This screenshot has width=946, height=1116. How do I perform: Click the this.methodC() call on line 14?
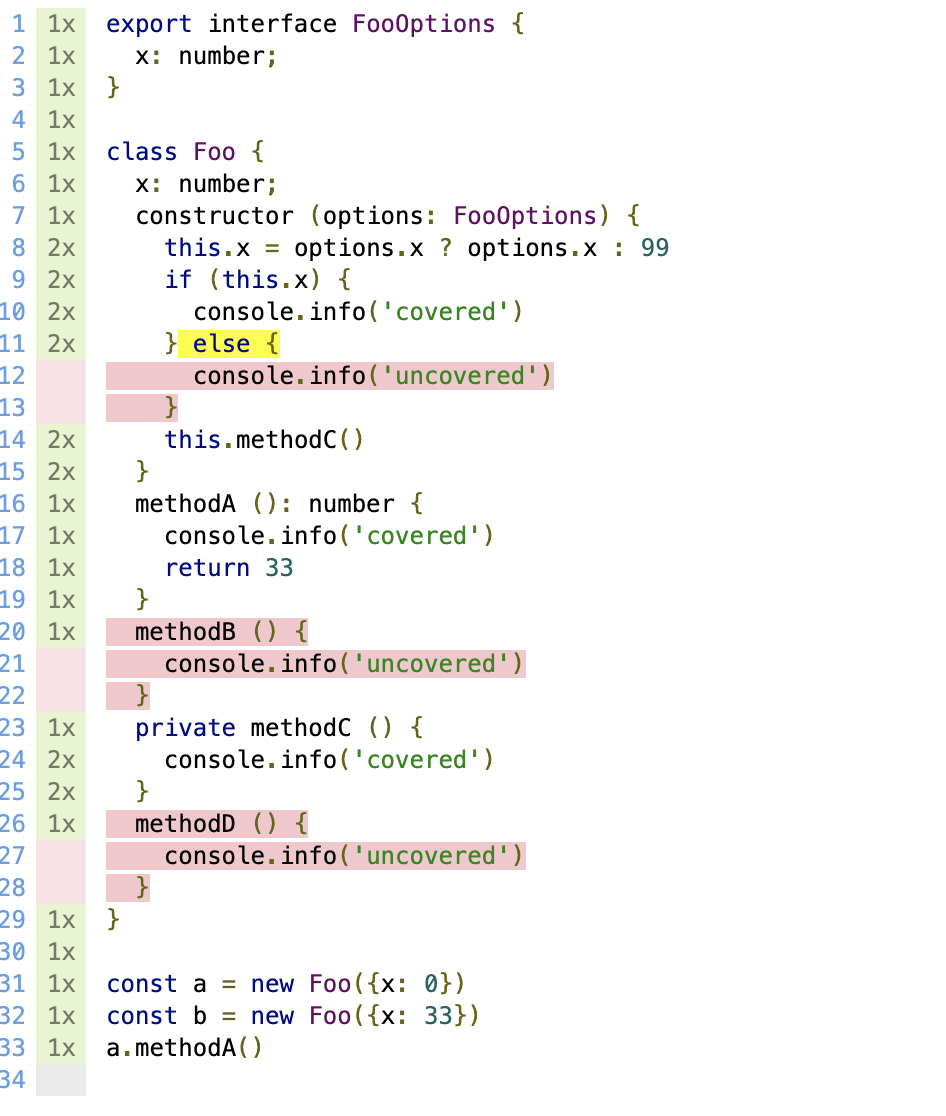point(264,440)
